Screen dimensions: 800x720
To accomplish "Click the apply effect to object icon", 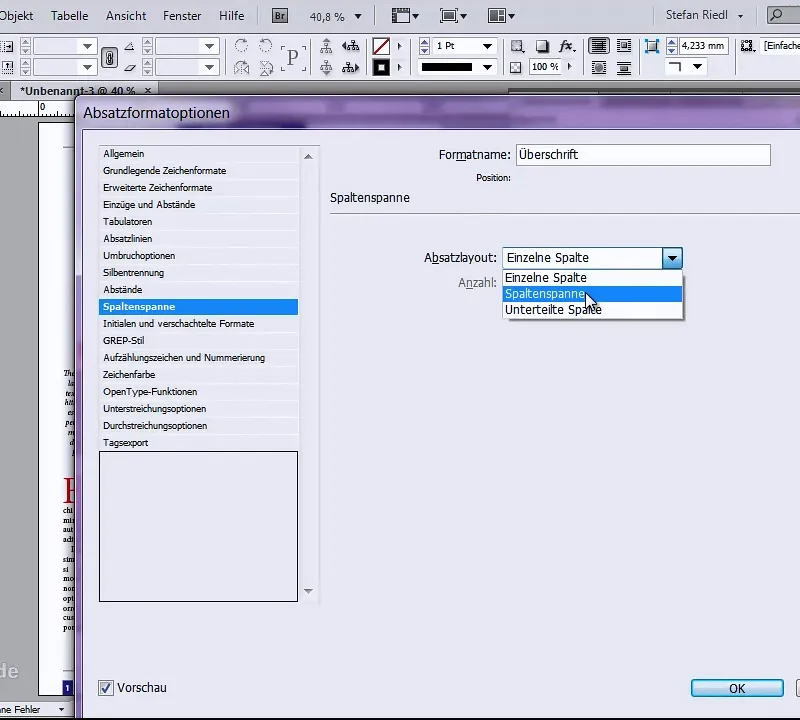I will (517, 46).
